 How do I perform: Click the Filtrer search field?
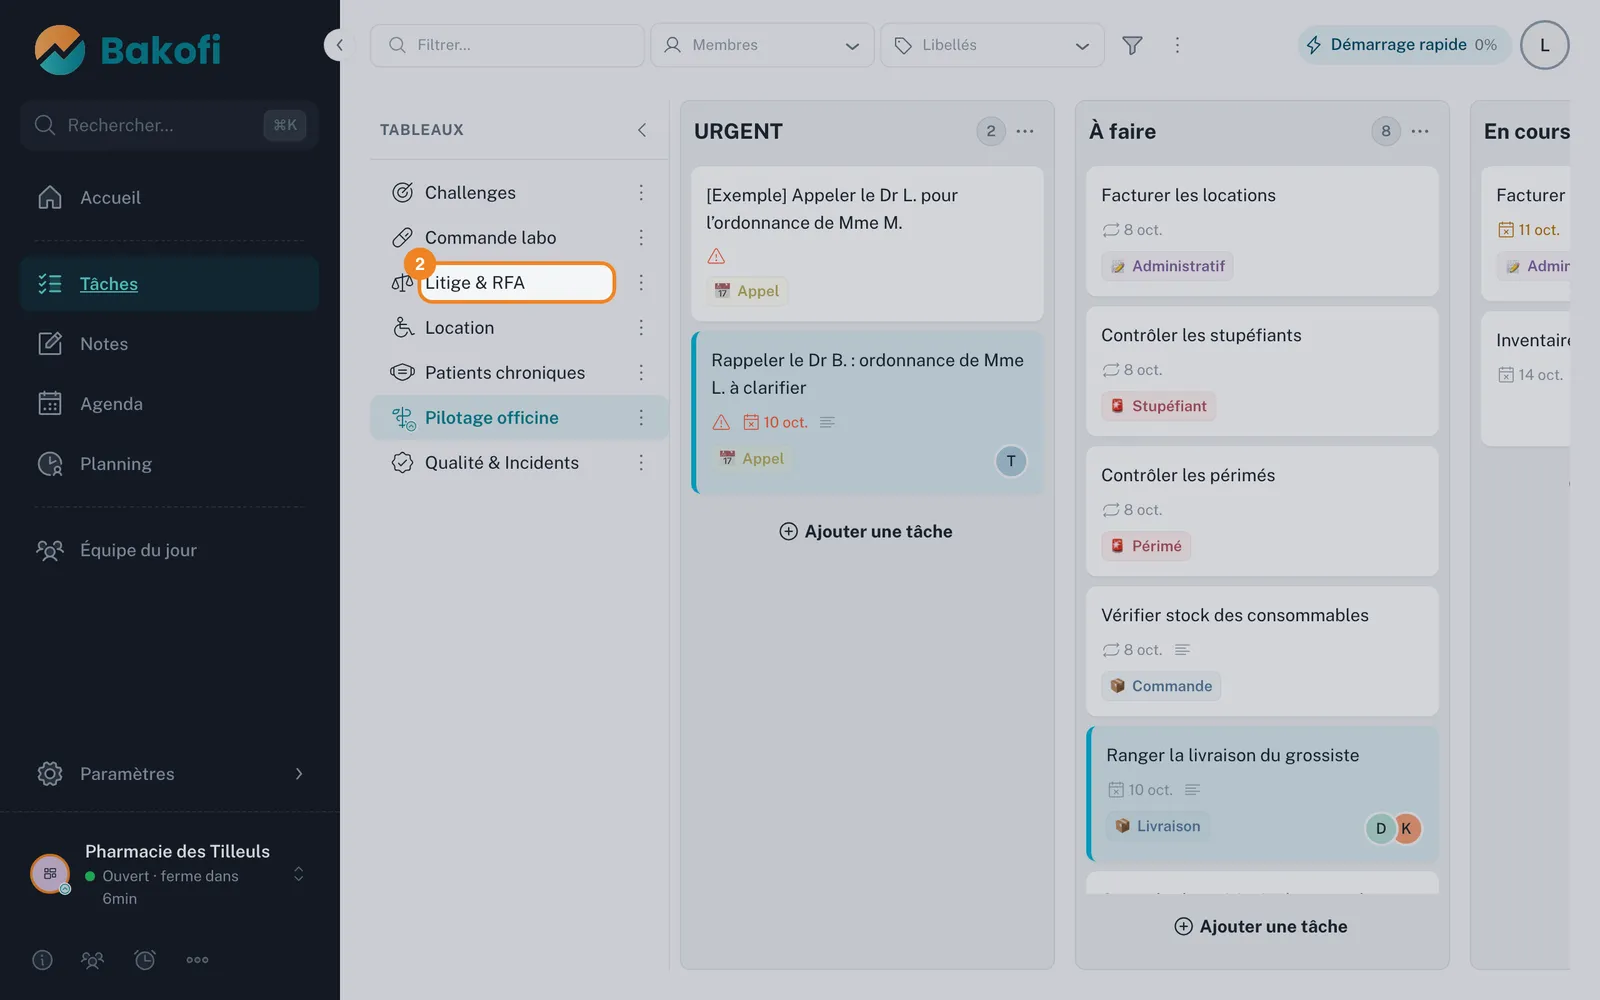[507, 45]
